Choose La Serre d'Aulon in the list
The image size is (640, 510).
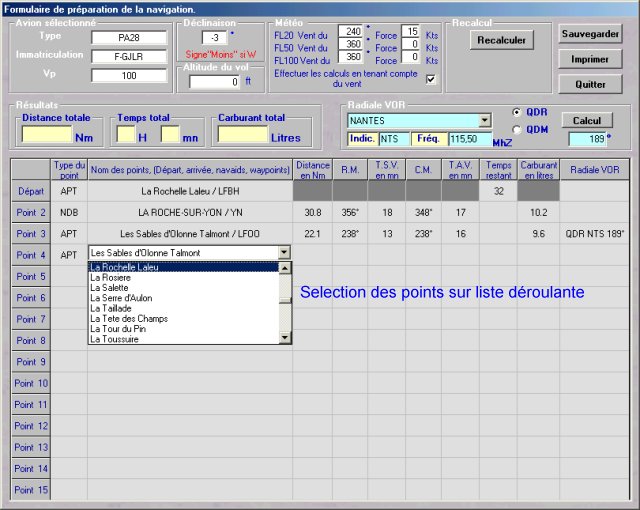coord(184,298)
